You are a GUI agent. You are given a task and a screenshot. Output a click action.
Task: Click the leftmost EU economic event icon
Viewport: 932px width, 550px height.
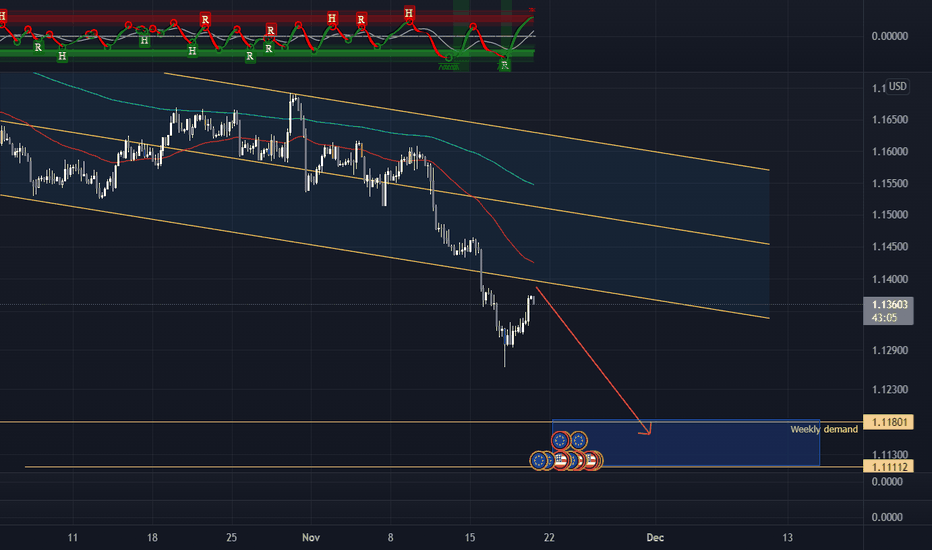pos(539,460)
